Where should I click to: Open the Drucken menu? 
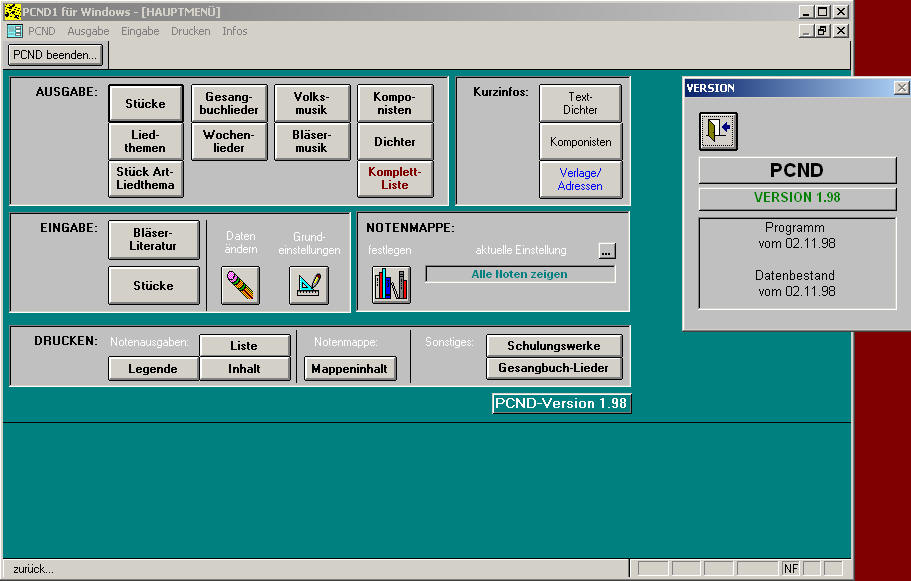[191, 31]
